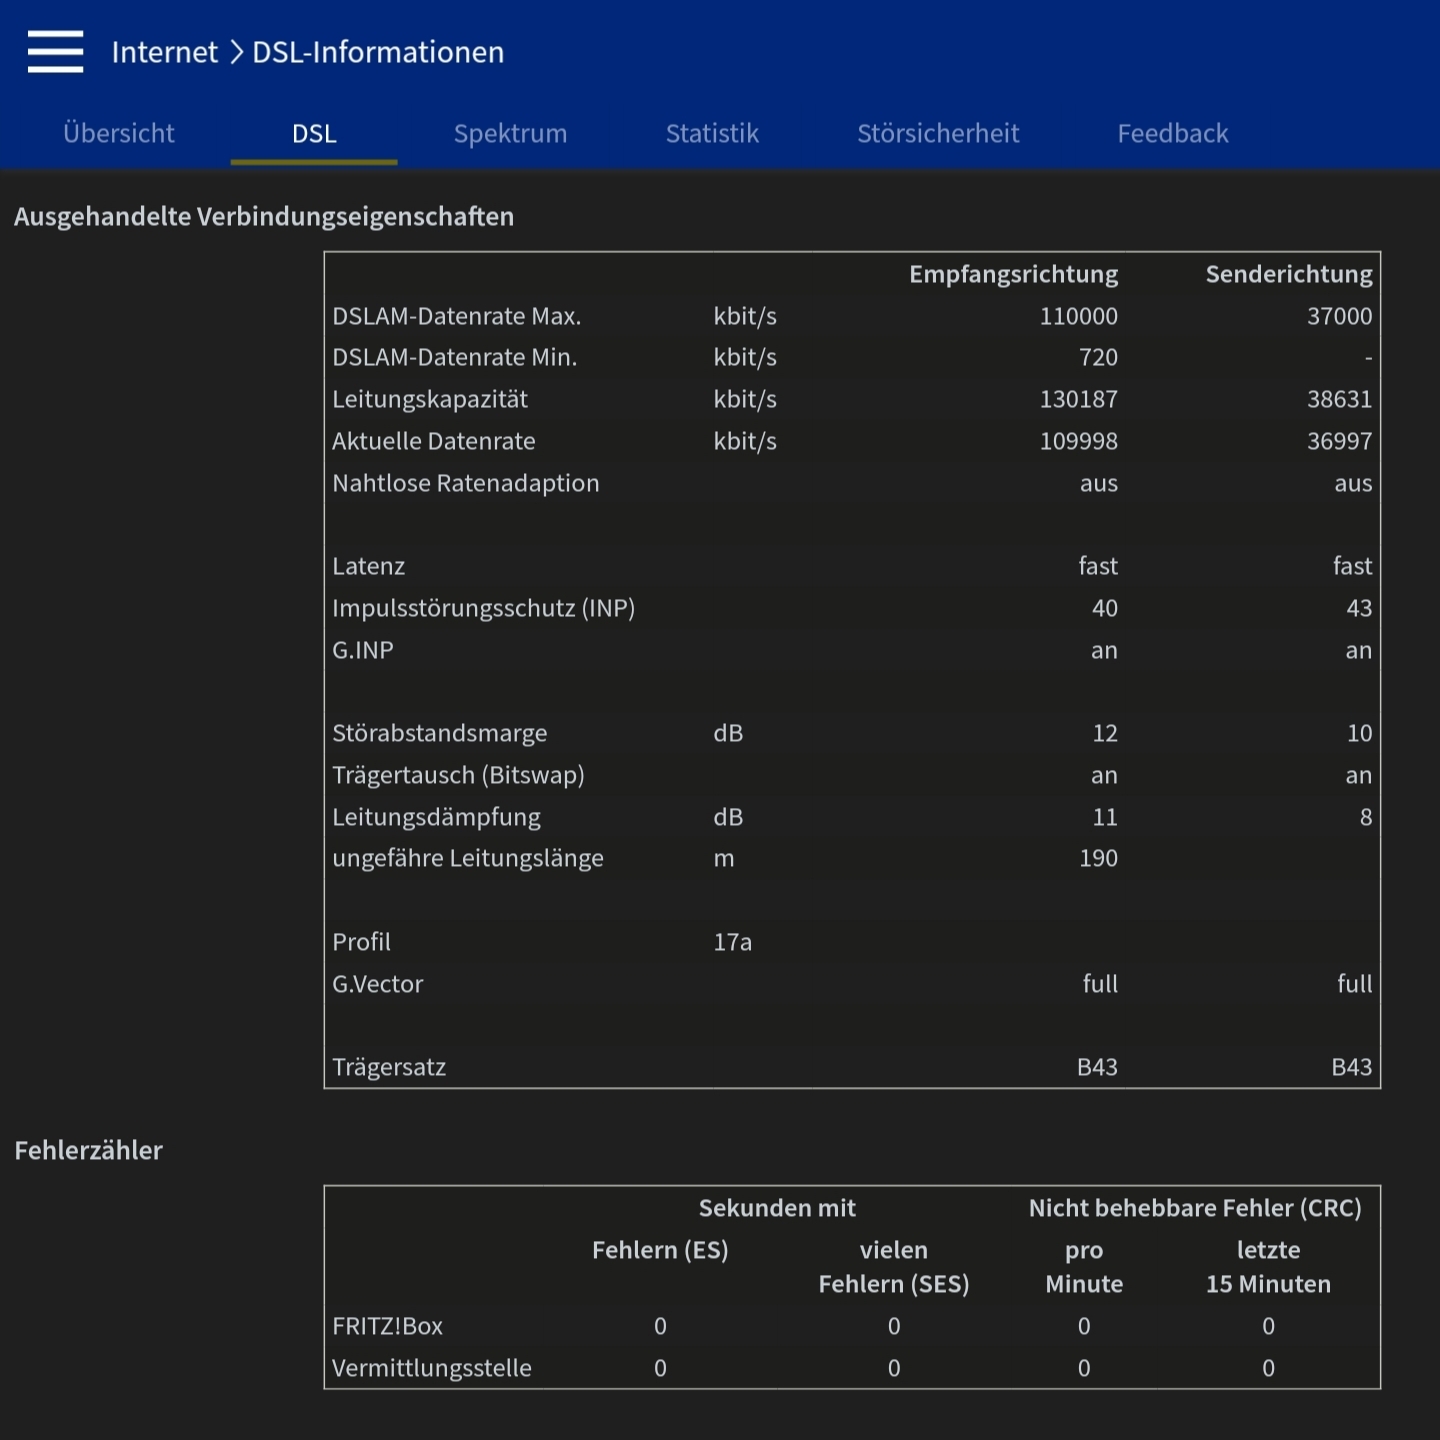The height and width of the screenshot is (1440, 1440).
Task: Switch to the Übersicht tab
Action: coord(119,133)
